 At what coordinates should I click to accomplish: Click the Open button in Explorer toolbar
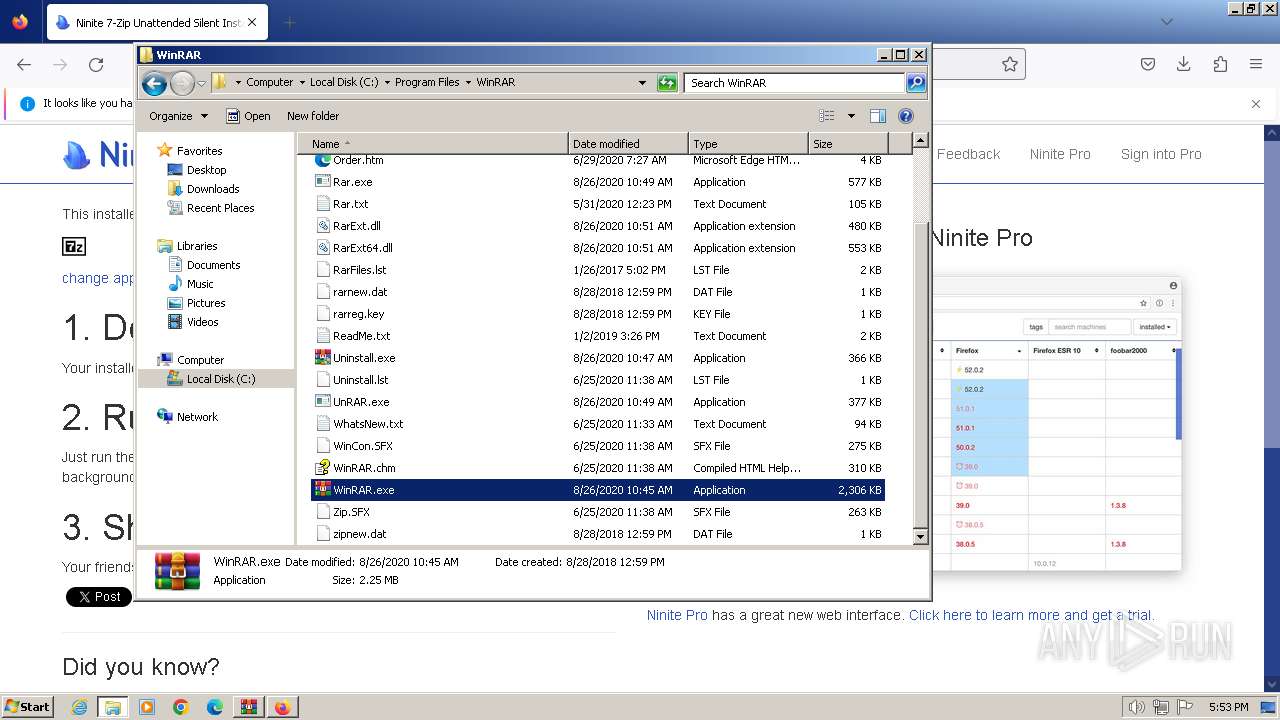[248, 116]
